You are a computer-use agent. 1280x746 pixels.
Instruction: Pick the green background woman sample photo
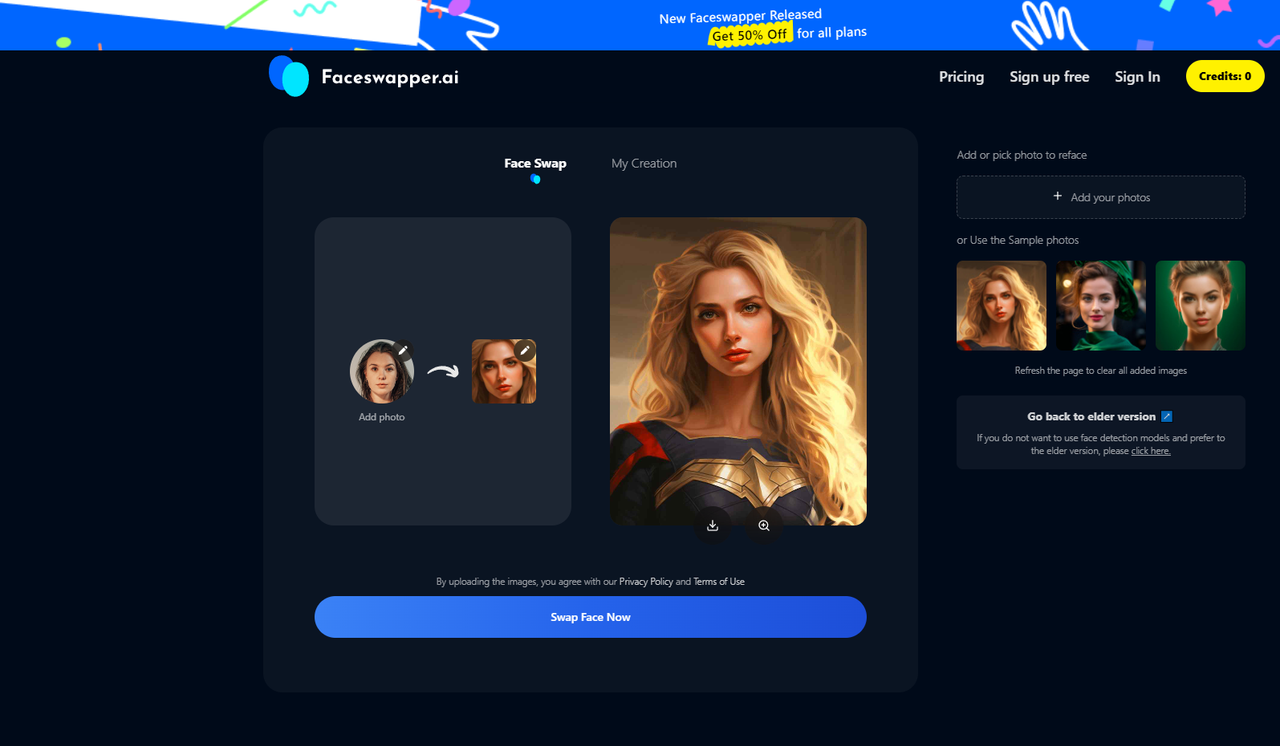click(1200, 306)
